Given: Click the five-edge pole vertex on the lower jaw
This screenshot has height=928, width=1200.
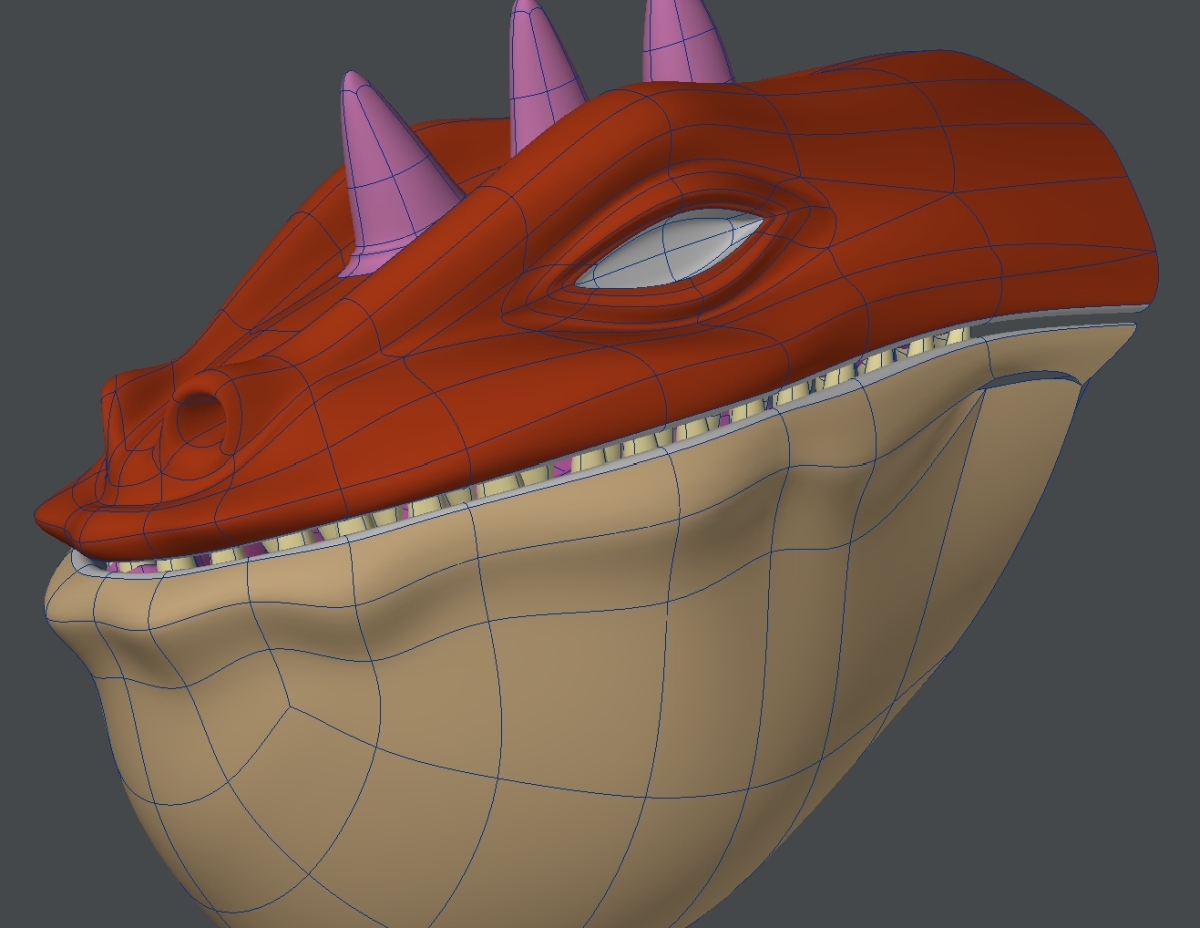Looking at the screenshot, I should point(289,708).
